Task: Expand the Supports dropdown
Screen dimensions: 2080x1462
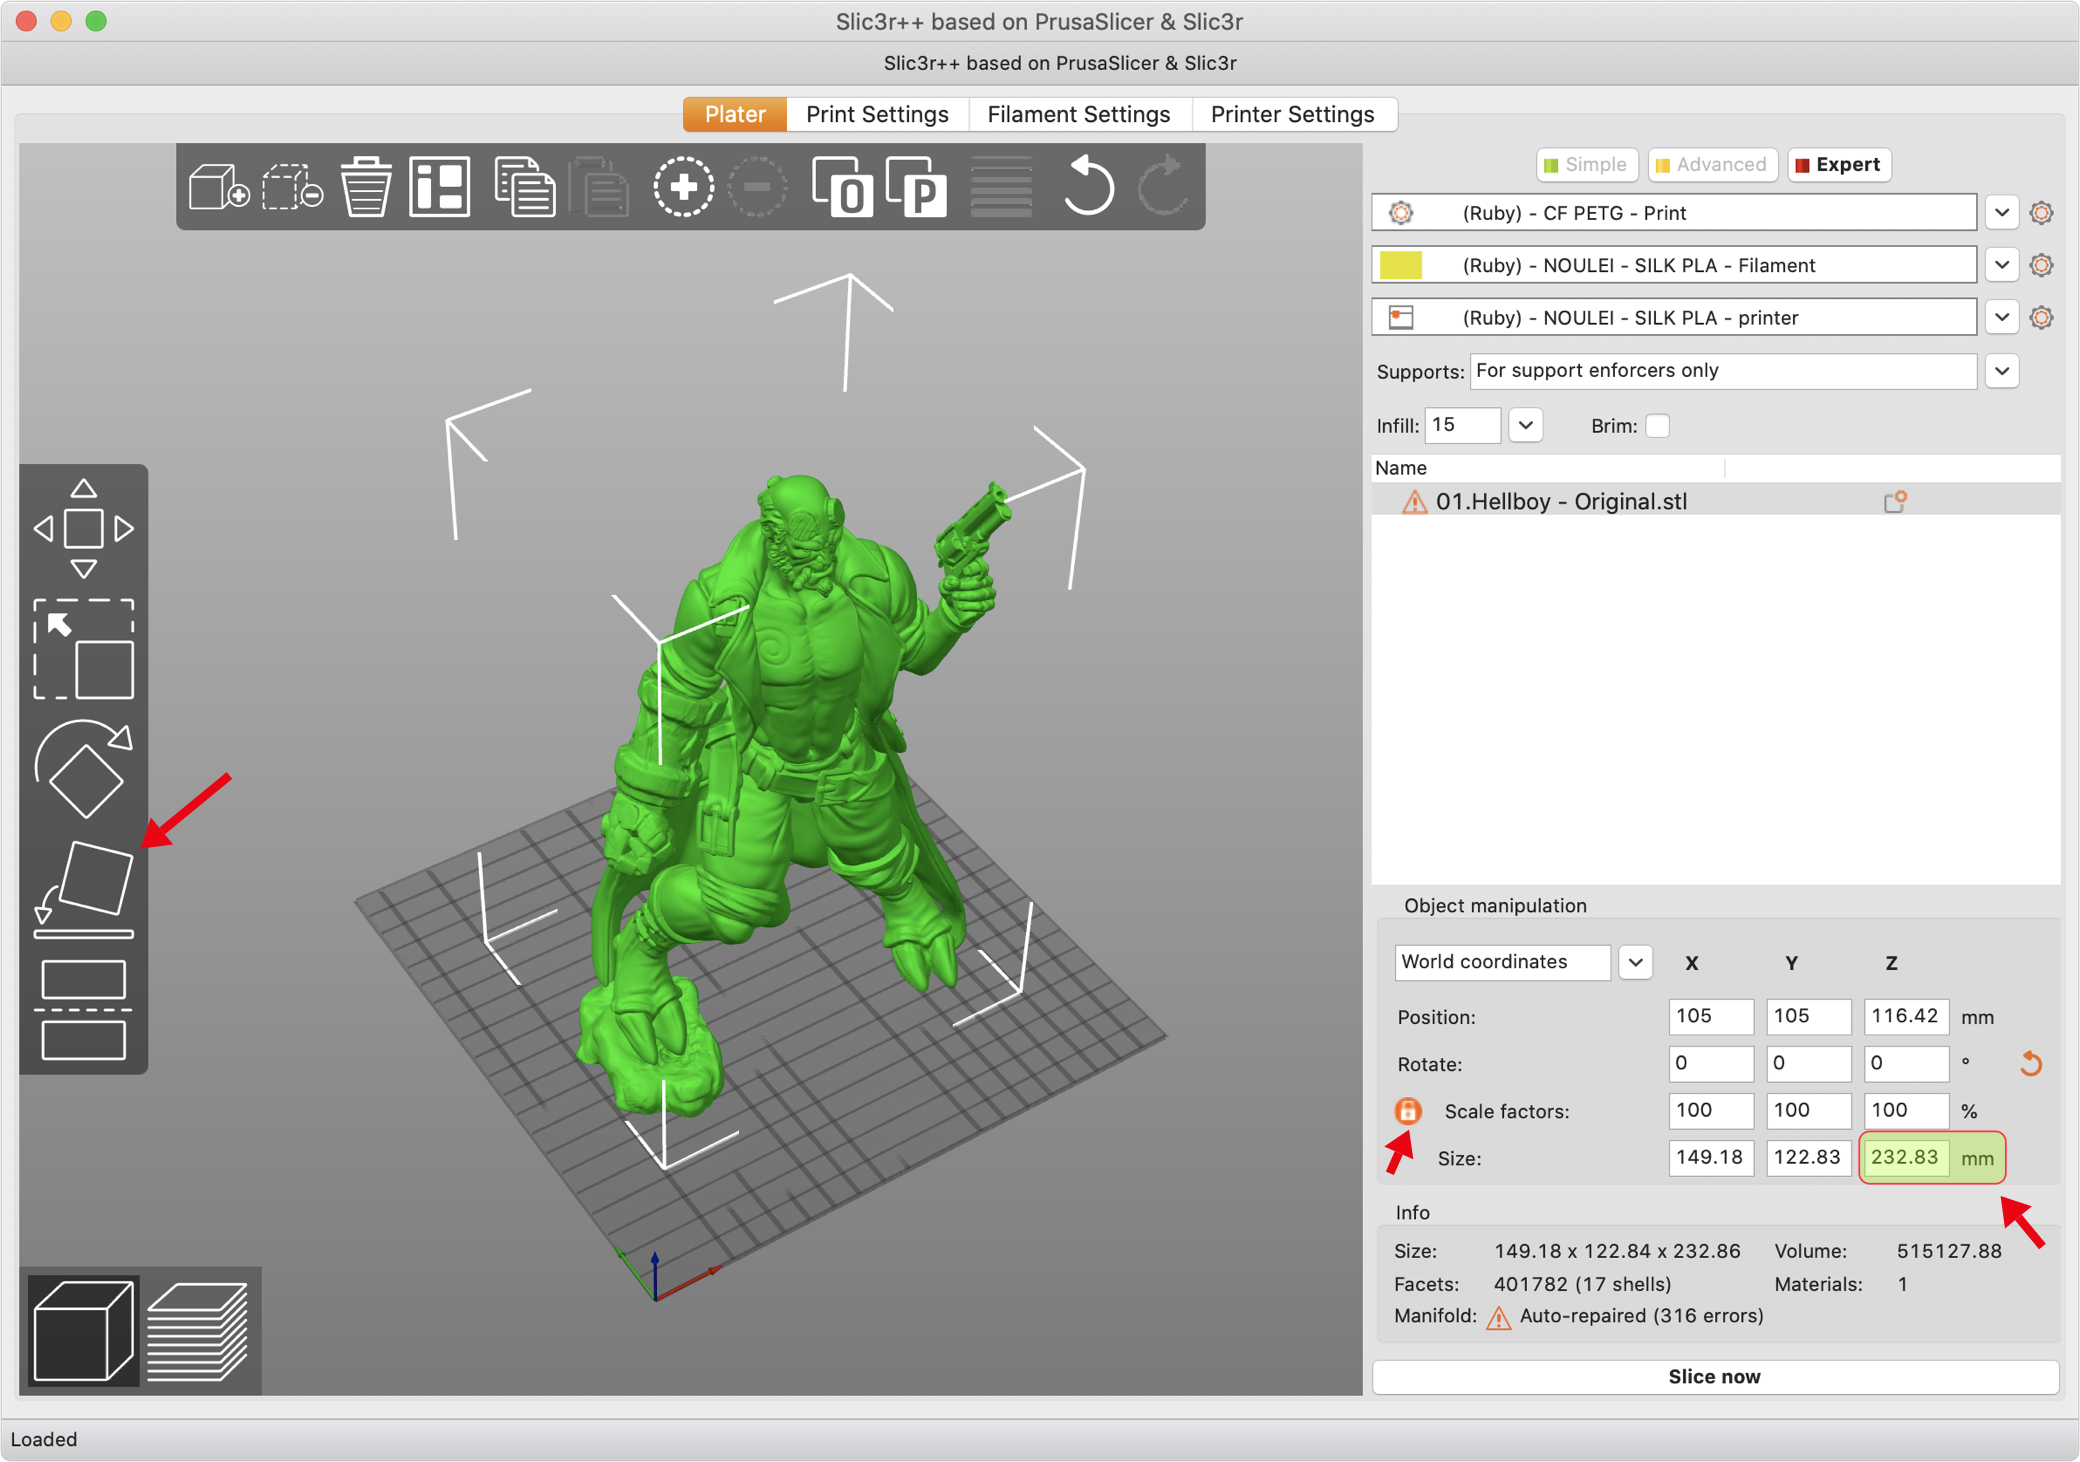Action: coord(2002,371)
